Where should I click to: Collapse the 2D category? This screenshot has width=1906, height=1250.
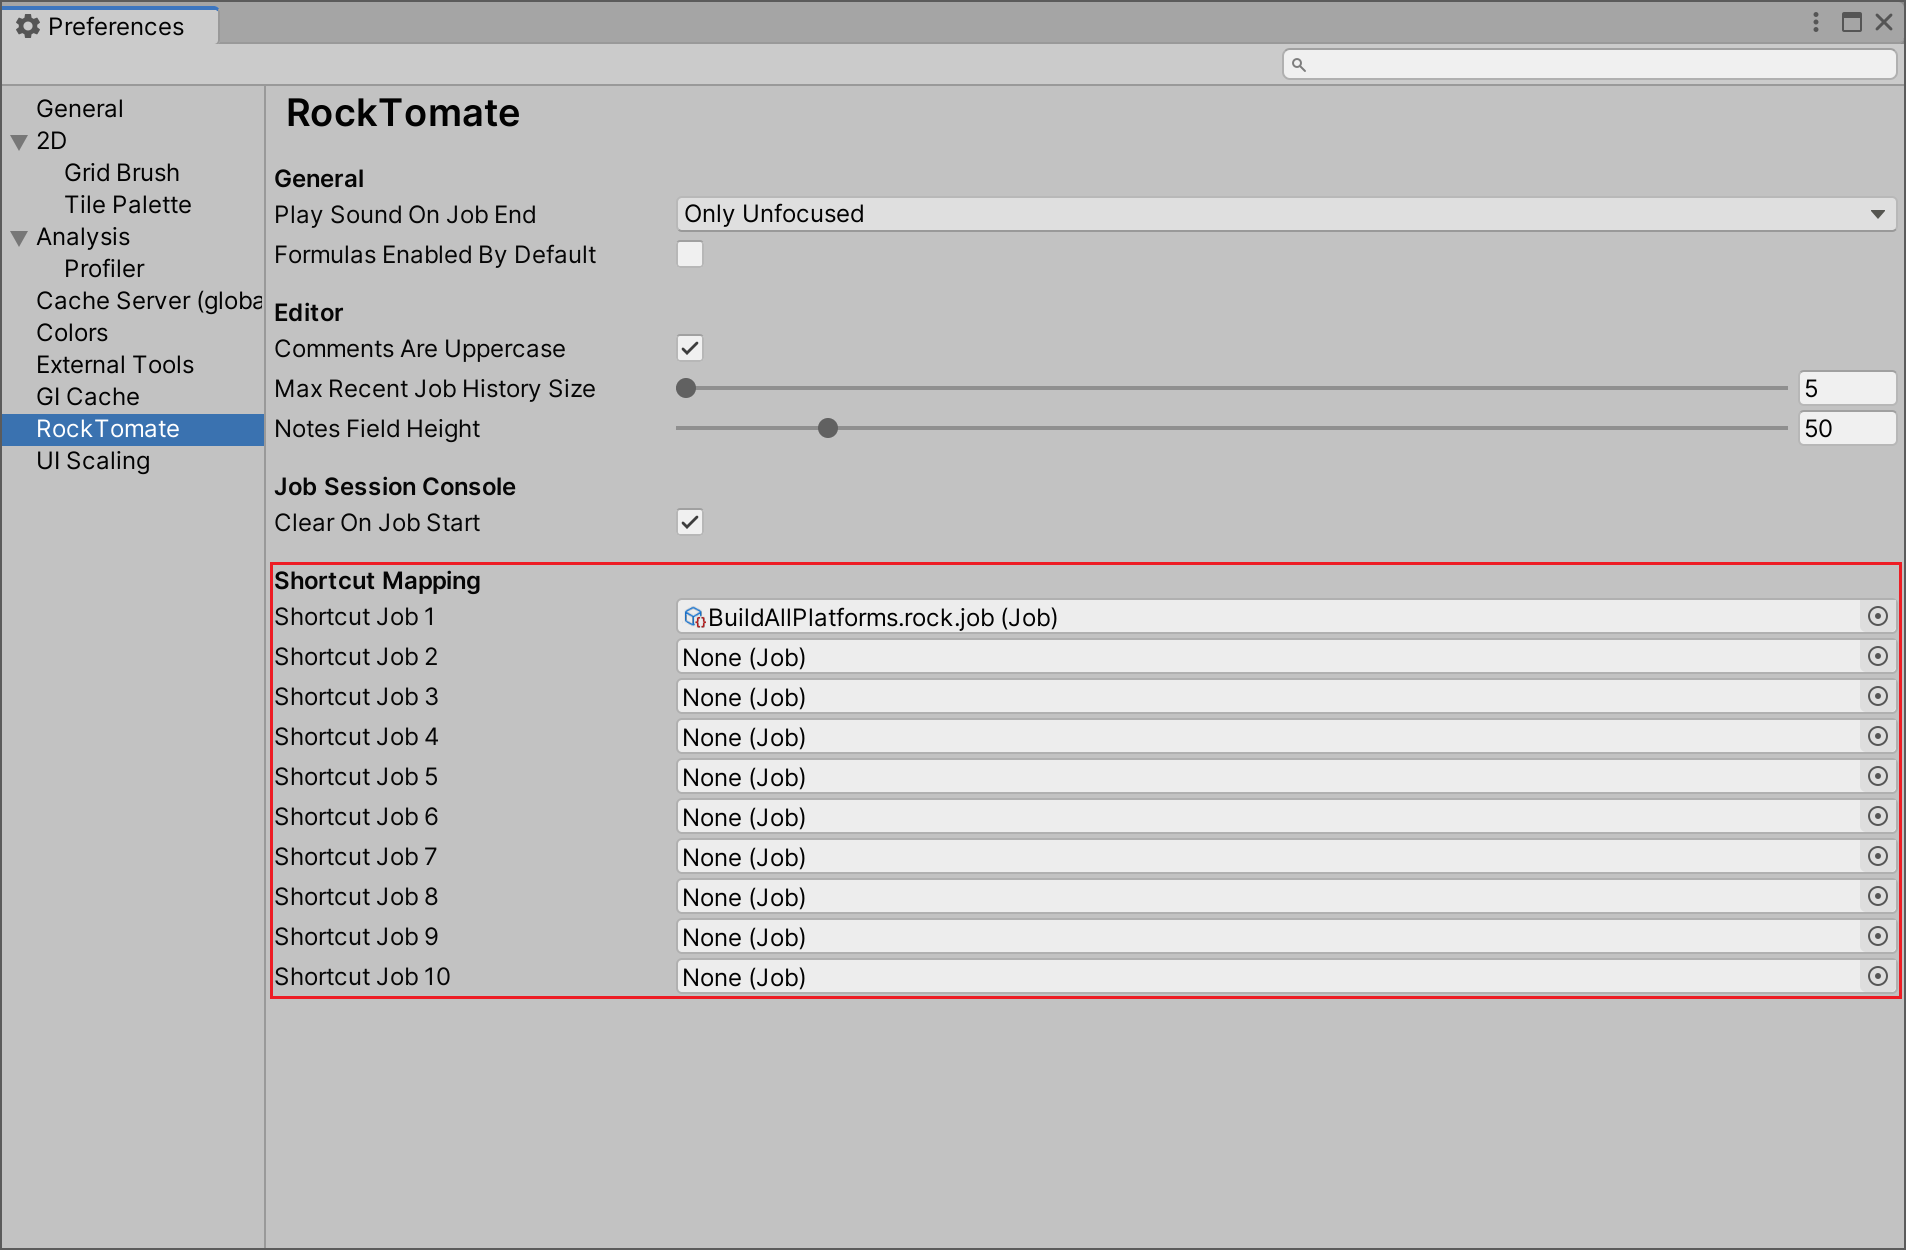point(19,142)
